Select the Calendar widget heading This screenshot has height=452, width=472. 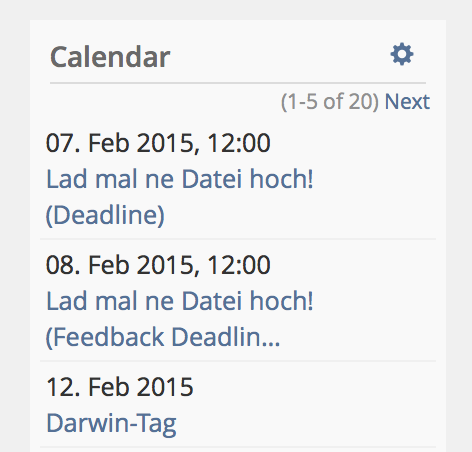110,57
